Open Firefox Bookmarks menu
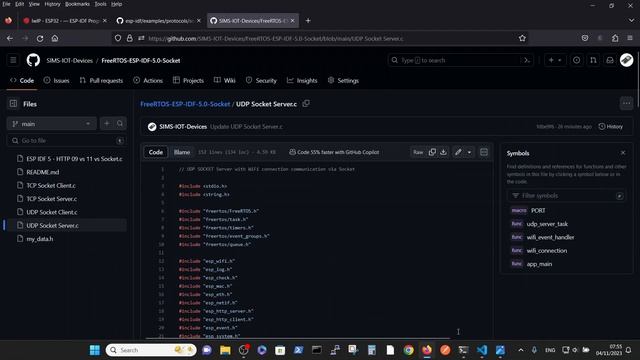Viewport: 640px width, 360px height. 77,4
